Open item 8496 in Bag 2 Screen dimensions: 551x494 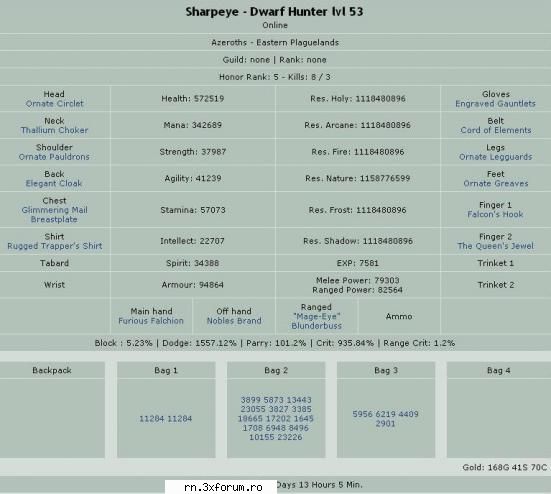click(x=299, y=428)
